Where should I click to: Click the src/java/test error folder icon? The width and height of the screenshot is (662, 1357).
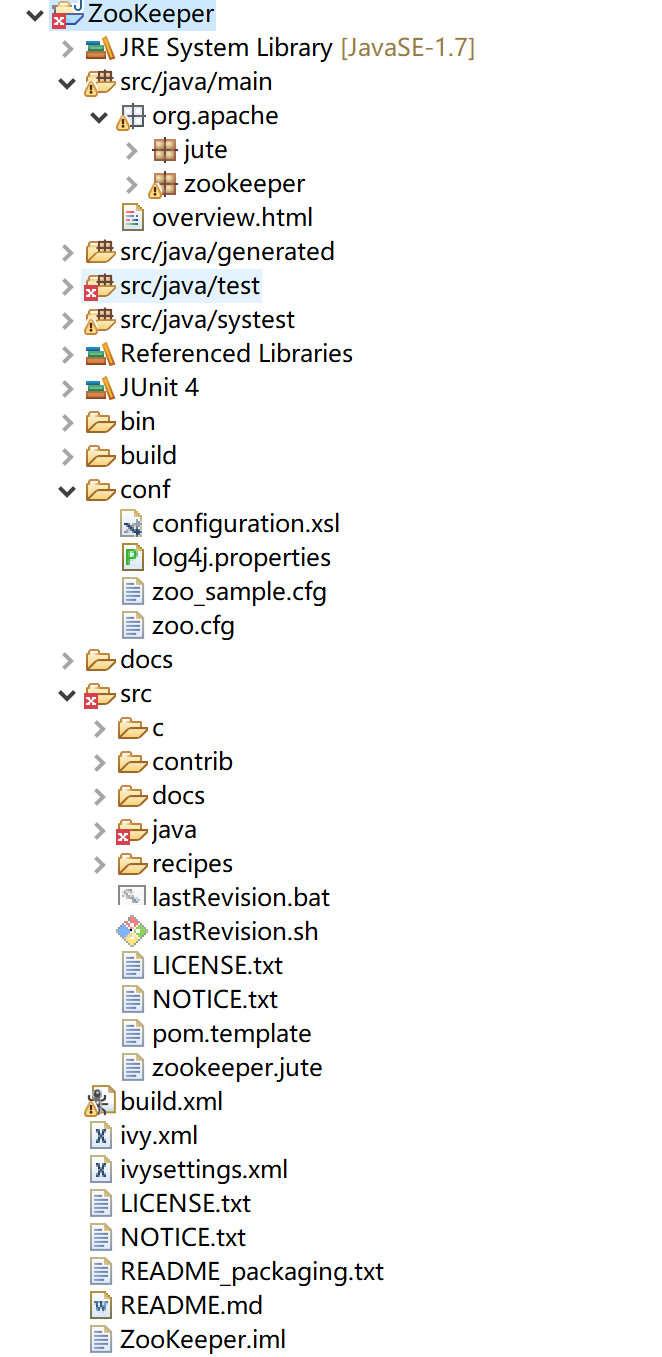click(x=99, y=286)
